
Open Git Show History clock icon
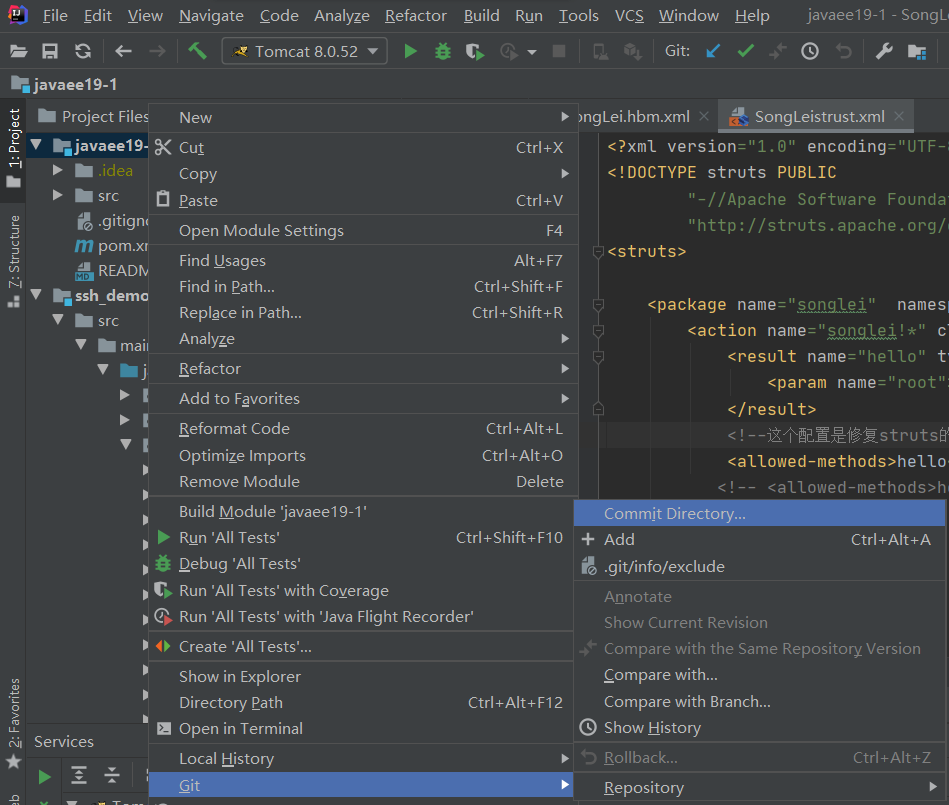point(810,51)
